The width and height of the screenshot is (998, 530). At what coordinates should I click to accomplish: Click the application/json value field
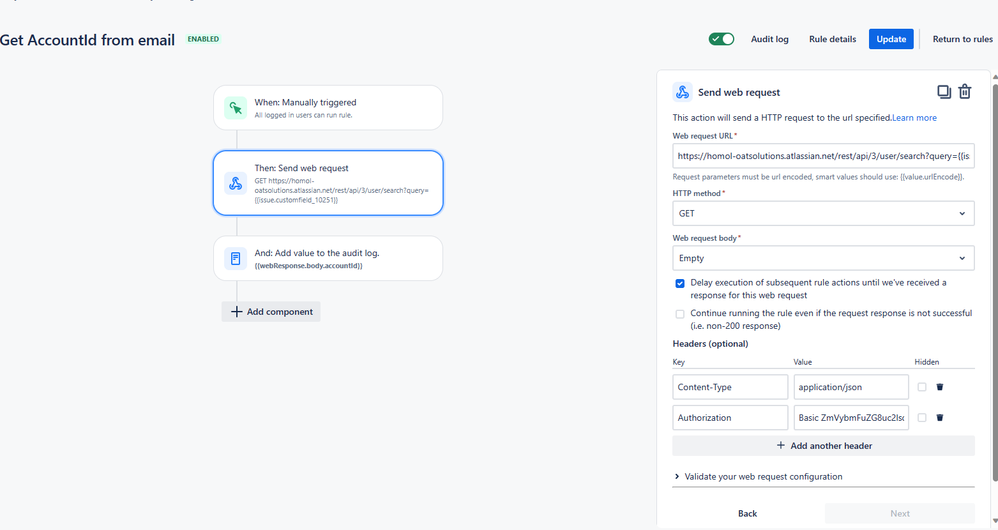click(x=851, y=387)
